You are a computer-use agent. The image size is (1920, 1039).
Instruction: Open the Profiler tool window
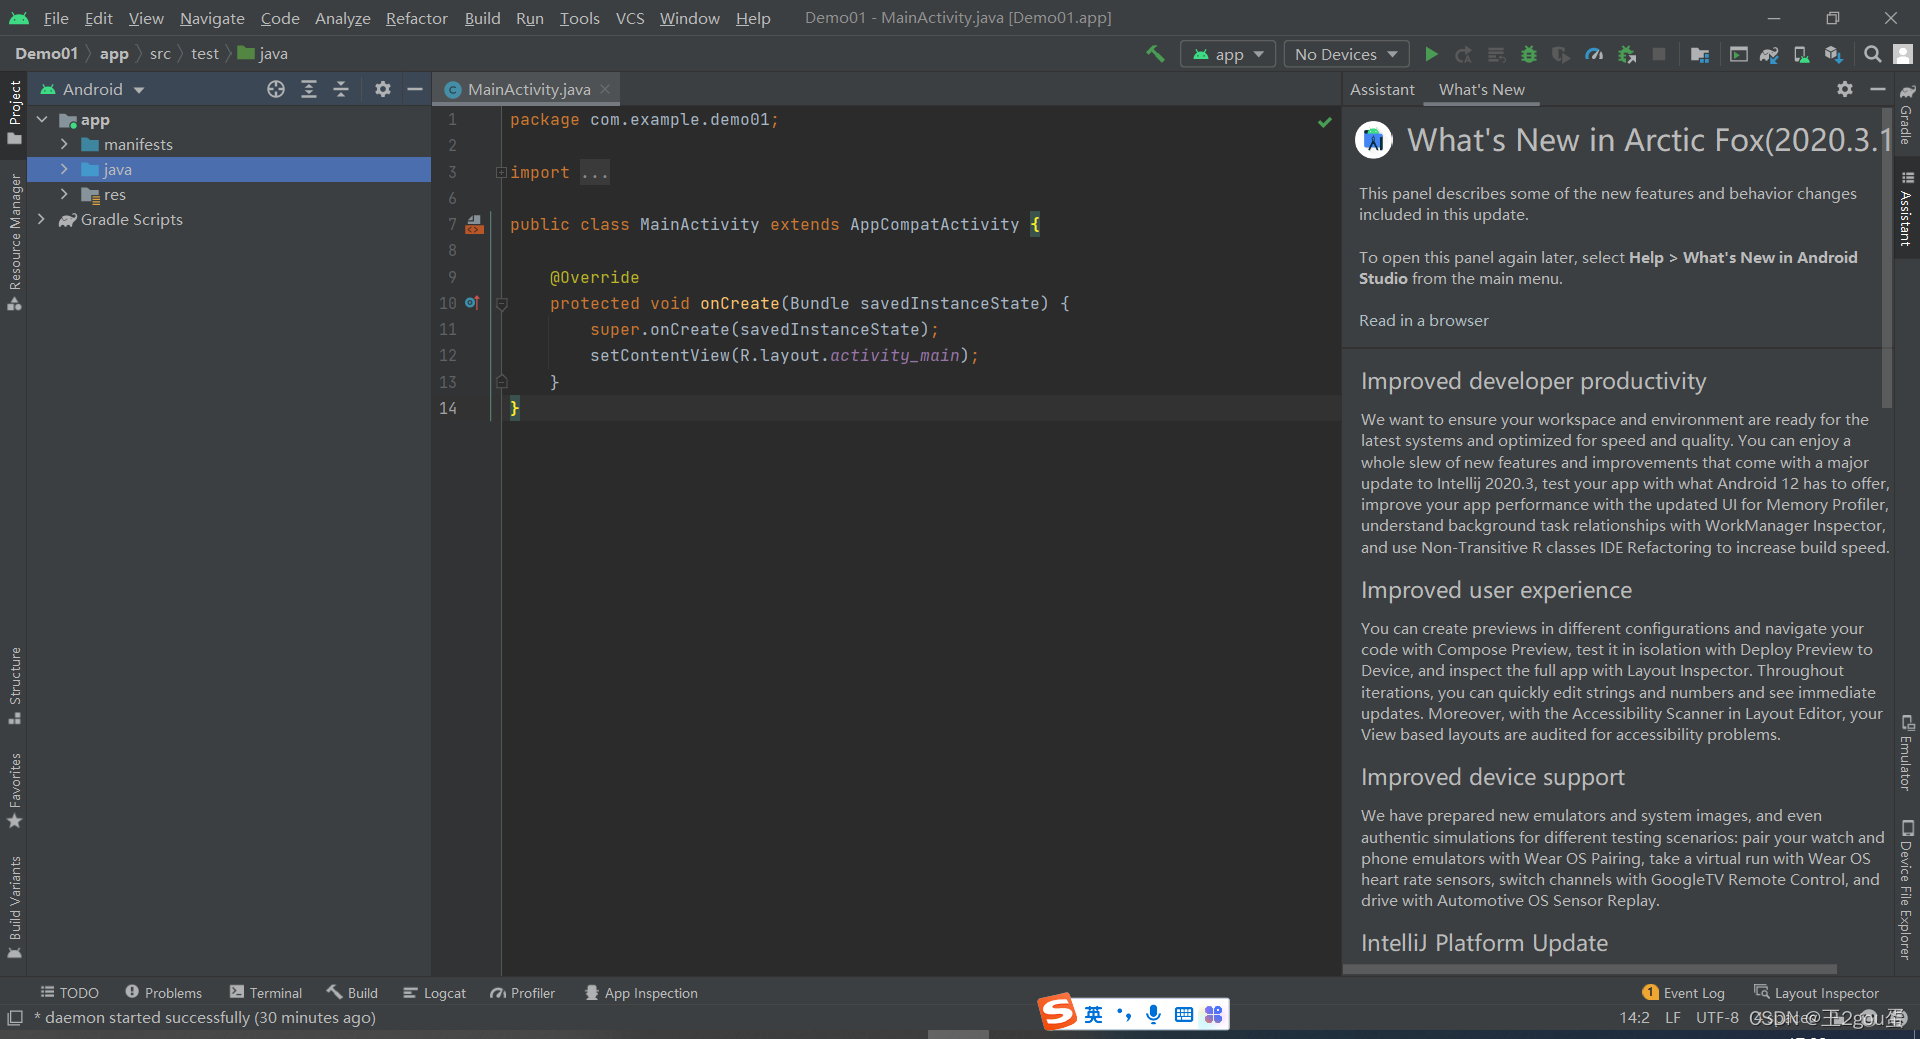click(522, 993)
